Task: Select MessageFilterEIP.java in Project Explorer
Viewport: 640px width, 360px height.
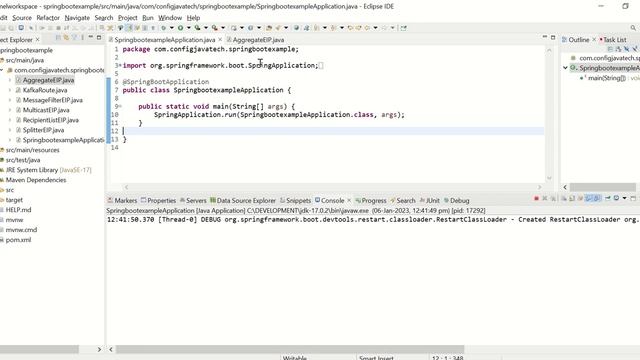Action: click(x=53, y=100)
